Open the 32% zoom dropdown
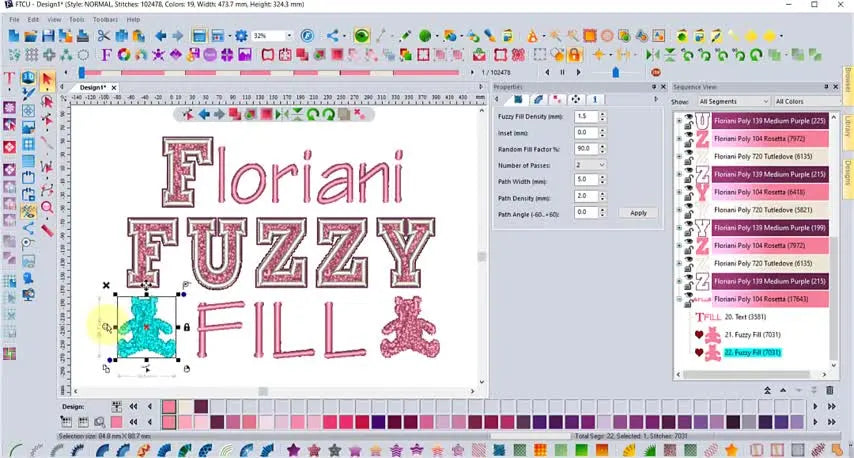This screenshot has height=458, width=854. [x=289, y=36]
